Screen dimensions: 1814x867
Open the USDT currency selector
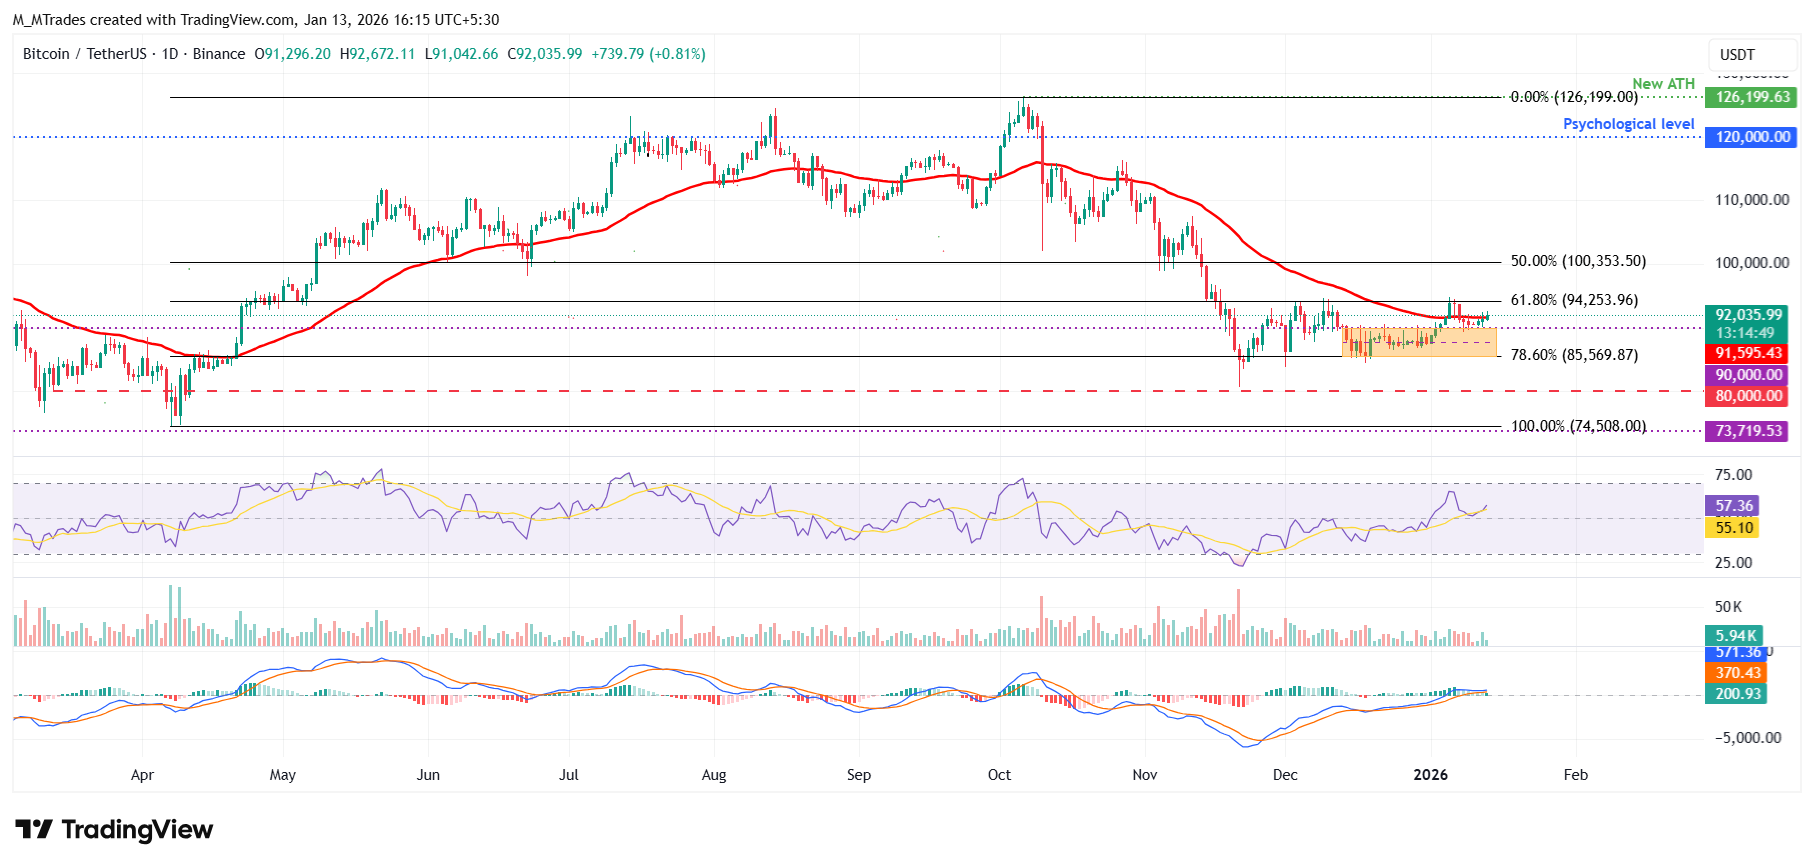(x=1737, y=55)
